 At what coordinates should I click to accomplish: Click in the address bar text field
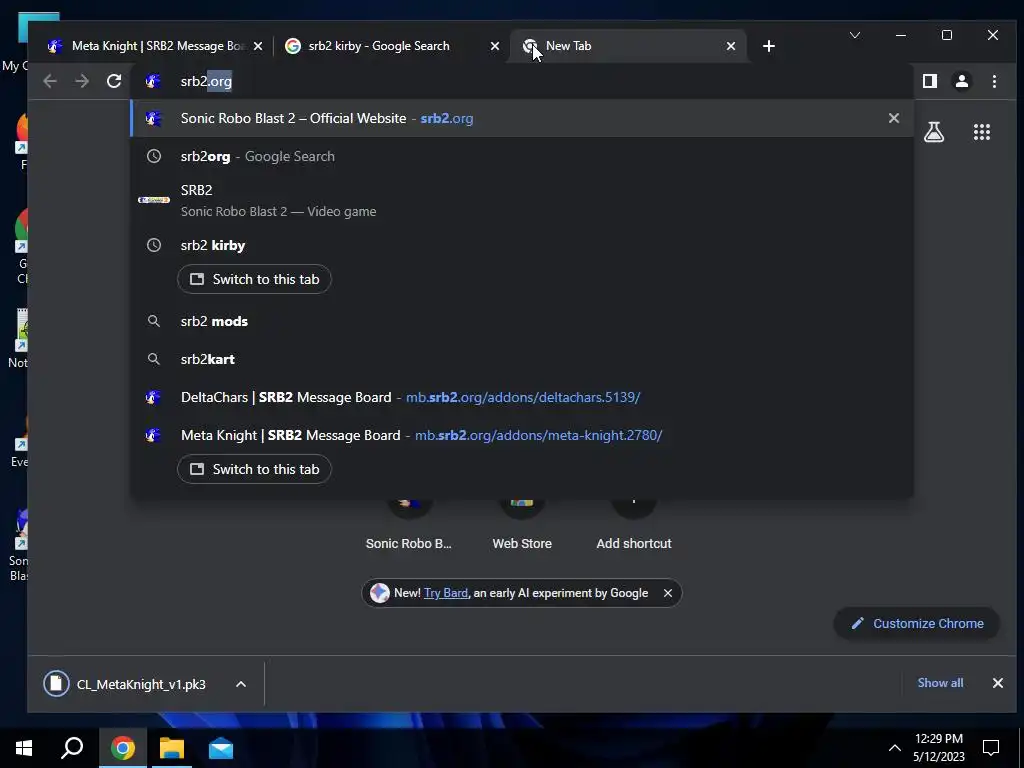522,81
